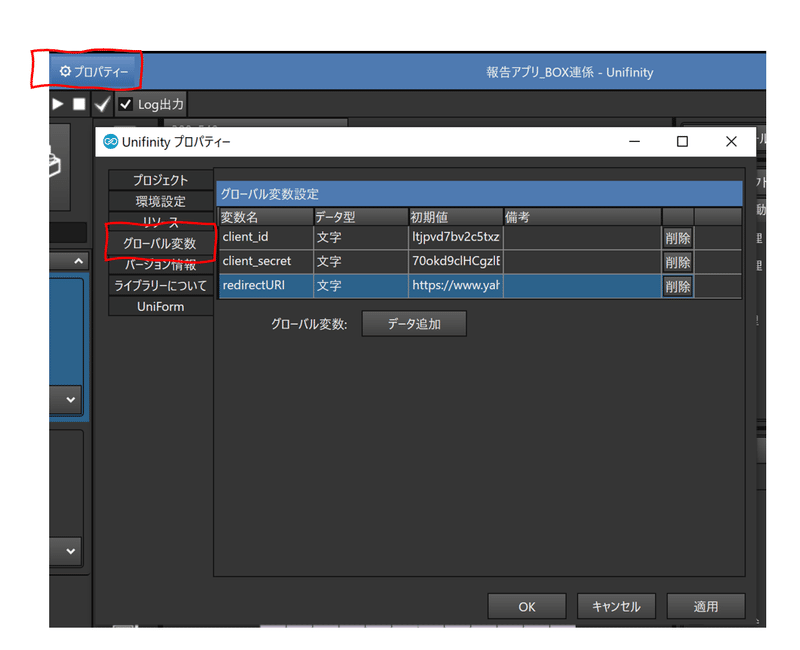Collapse left panel with up chevron
The width and height of the screenshot is (800, 650).
click(x=78, y=261)
